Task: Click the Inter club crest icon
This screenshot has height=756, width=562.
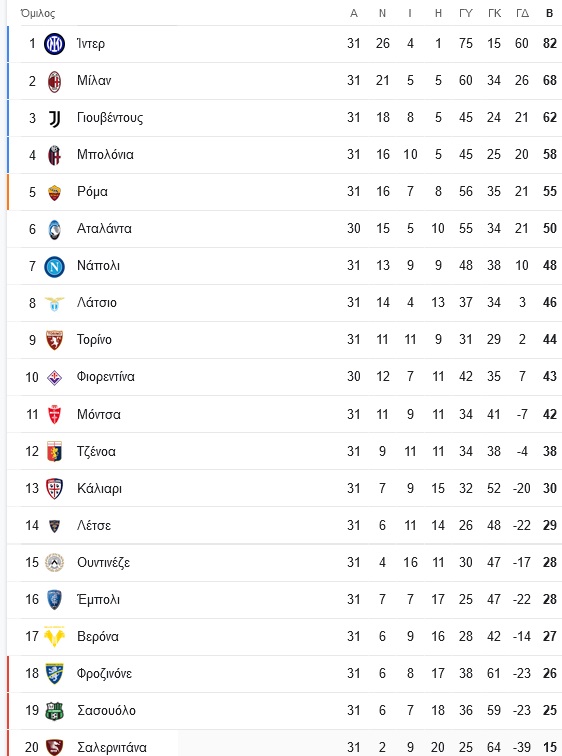Action: 54,44
